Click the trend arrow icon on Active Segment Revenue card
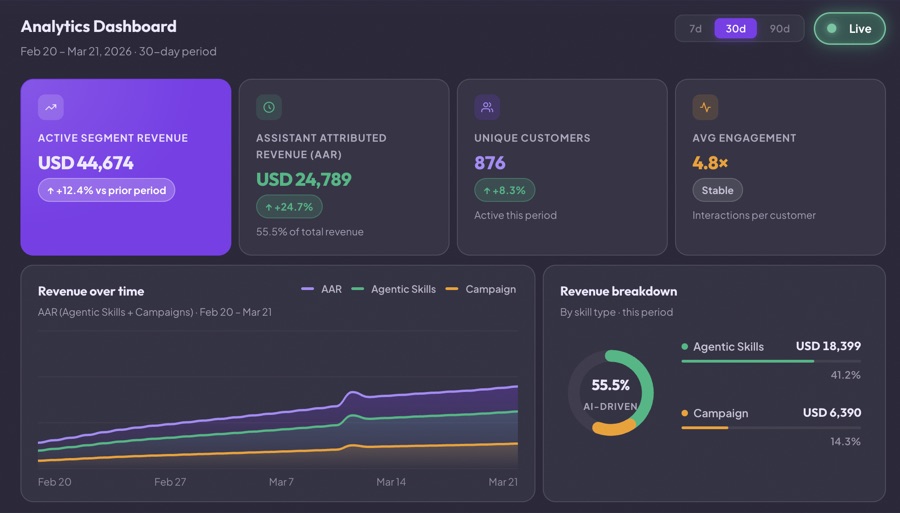 coord(51,107)
